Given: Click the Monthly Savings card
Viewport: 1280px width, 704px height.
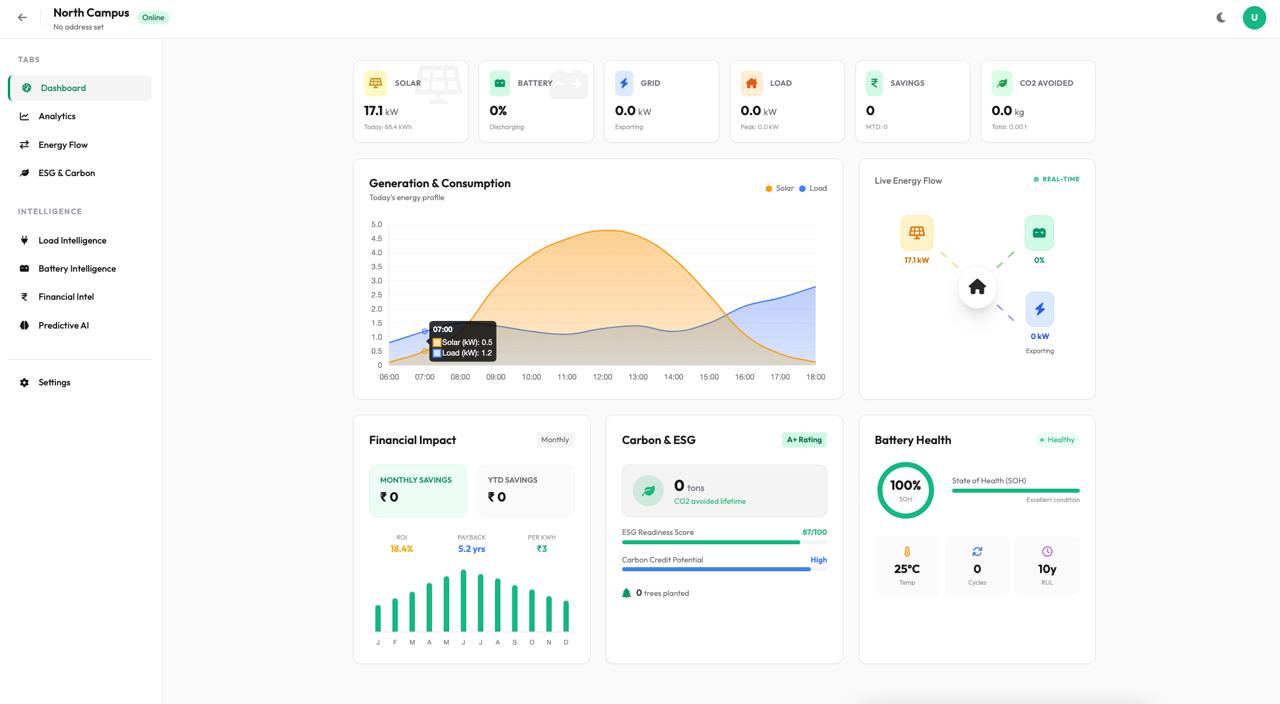Looking at the screenshot, I should [418, 490].
